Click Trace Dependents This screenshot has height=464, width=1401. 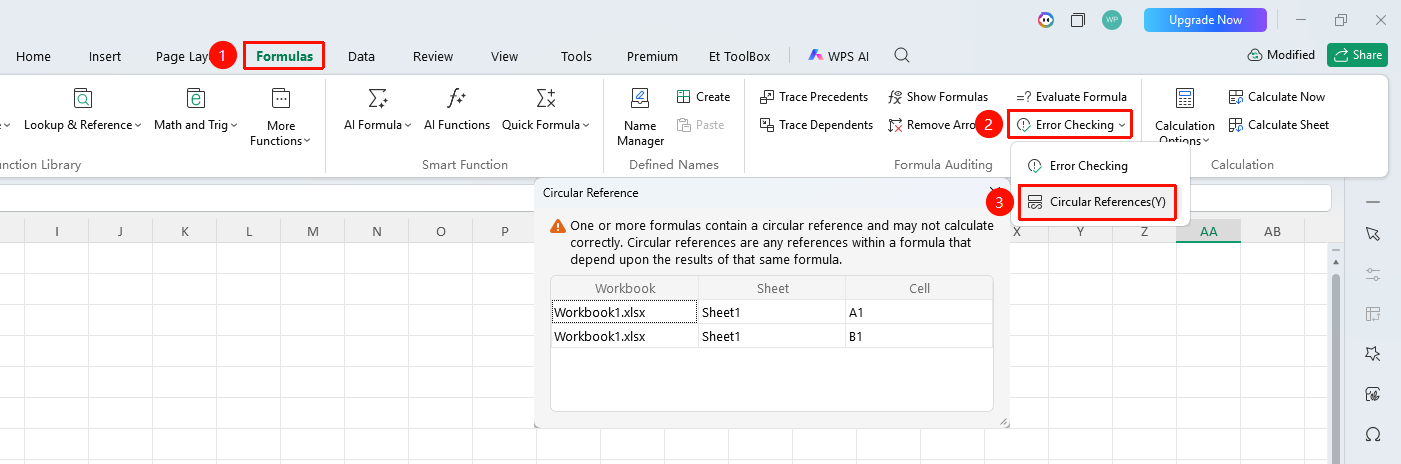816,125
